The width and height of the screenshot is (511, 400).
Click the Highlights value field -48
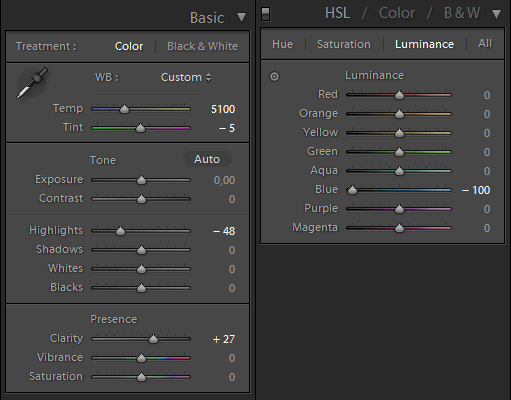[224, 231]
